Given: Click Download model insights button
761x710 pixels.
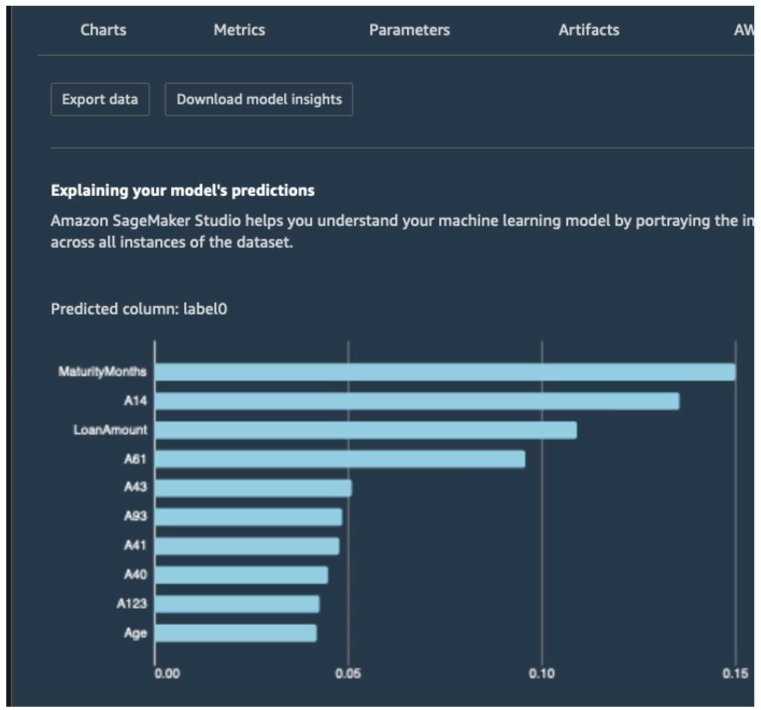Looking at the screenshot, I should coord(259,99).
